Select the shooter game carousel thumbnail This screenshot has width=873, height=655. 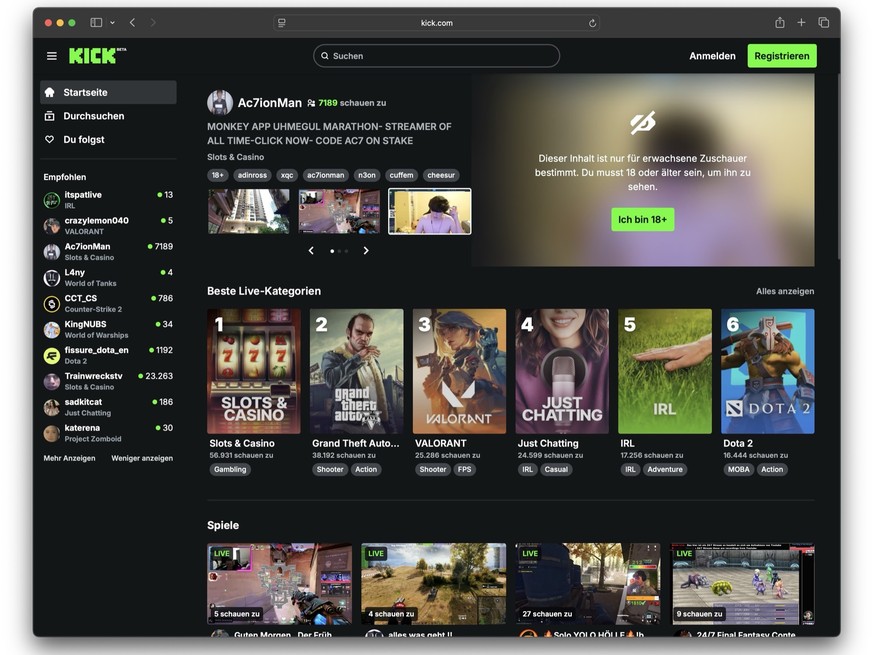(x=339, y=211)
